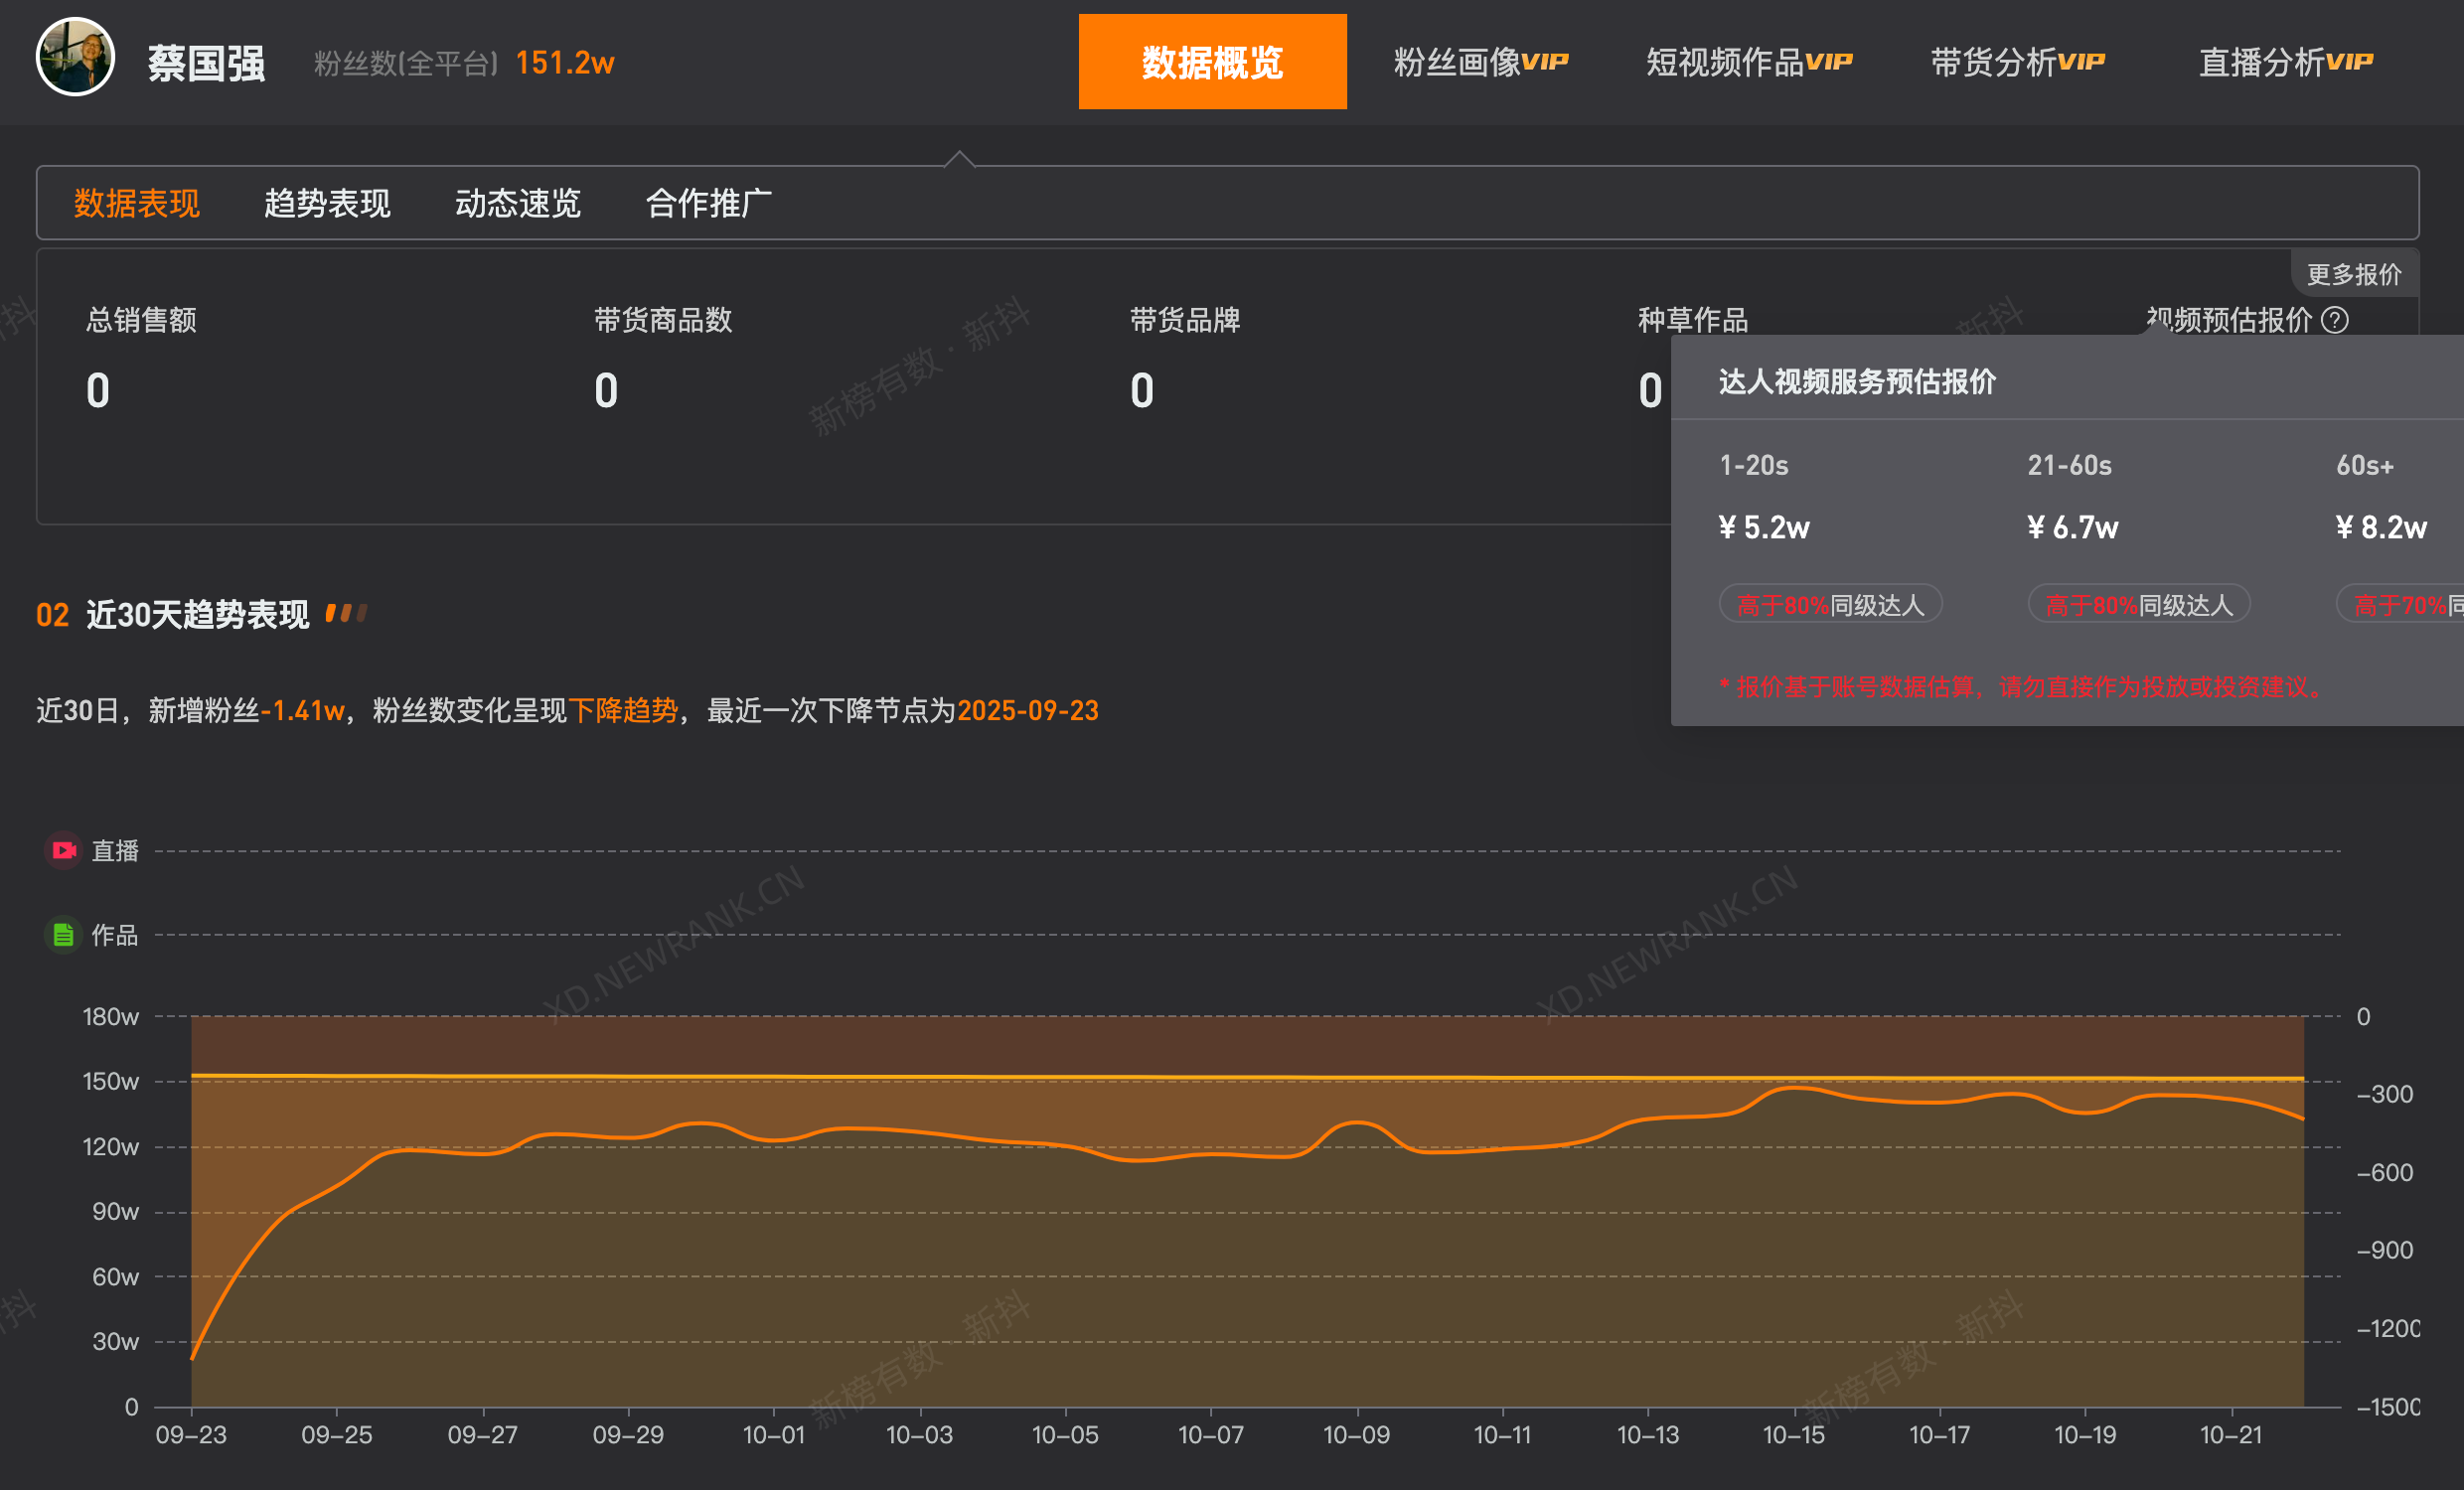Image resolution: width=2464 pixels, height=1490 pixels.
Task: Select the 数据概览 navigation tab
Action: point(1211,62)
